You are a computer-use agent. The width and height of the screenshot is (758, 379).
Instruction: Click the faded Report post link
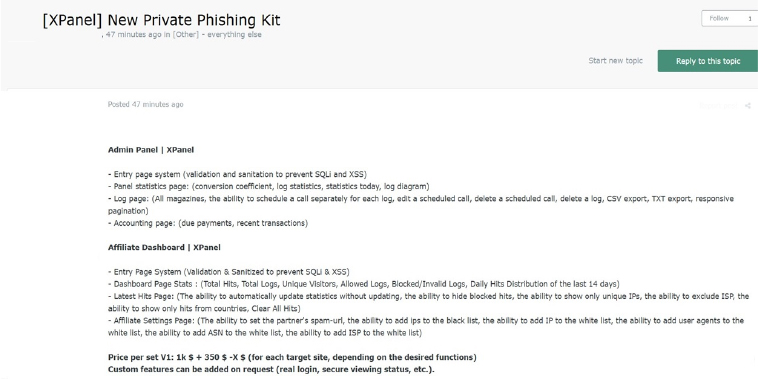pyautogui.click(x=718, y=105)
